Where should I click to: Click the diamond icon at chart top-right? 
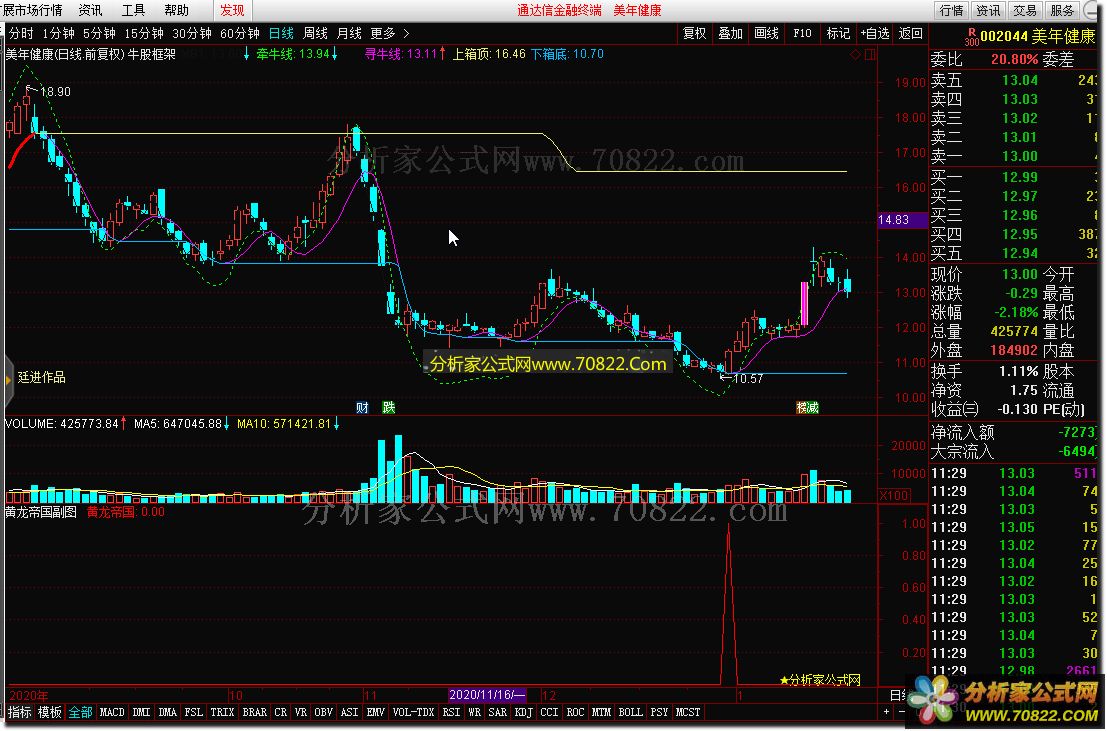point(856,54)
